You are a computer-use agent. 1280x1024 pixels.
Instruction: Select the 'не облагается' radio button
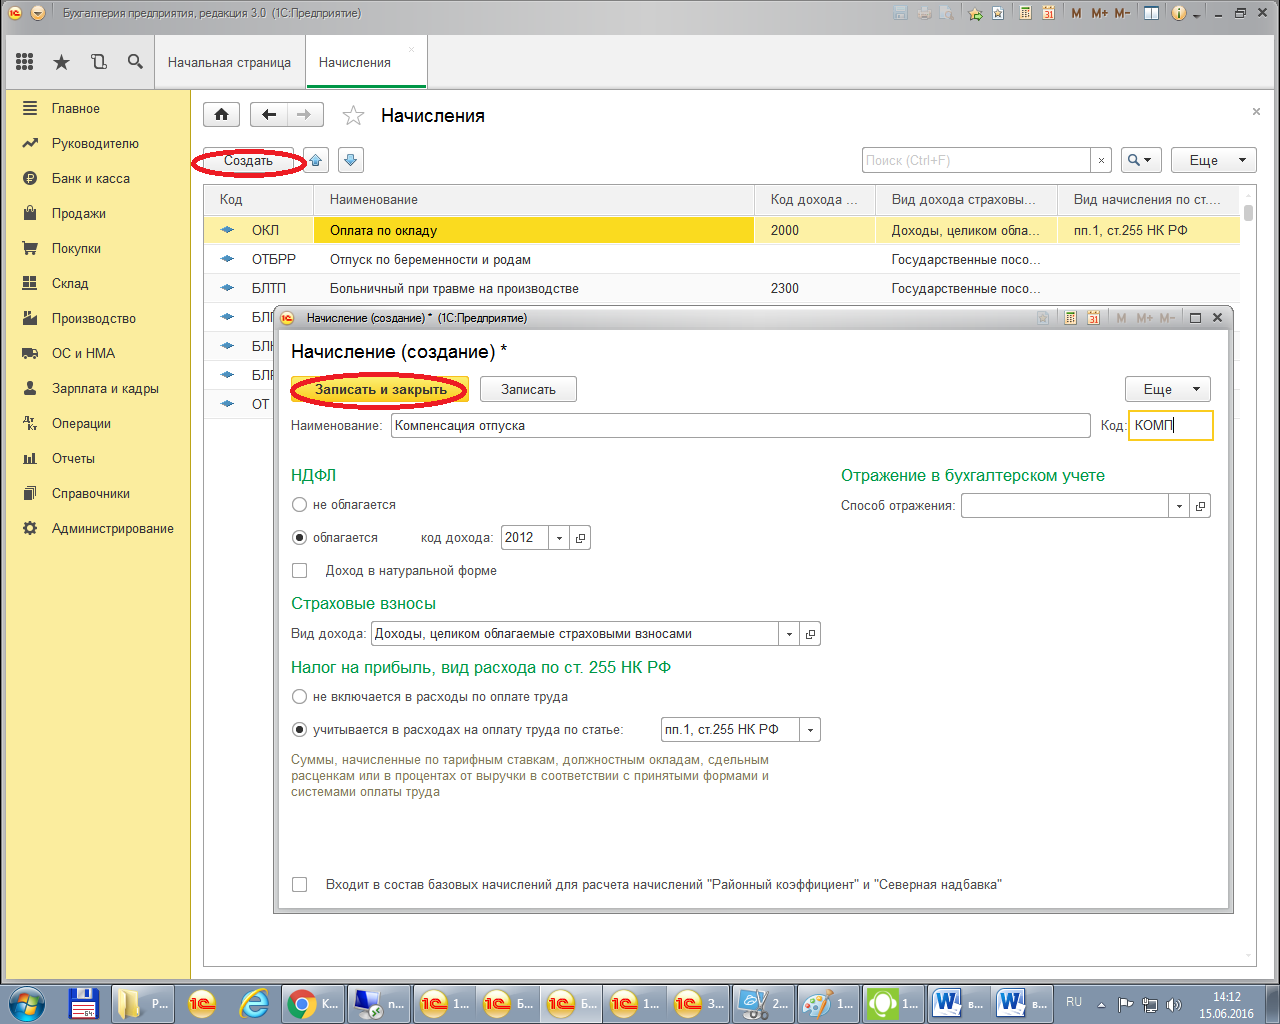(x=299, y=505)
